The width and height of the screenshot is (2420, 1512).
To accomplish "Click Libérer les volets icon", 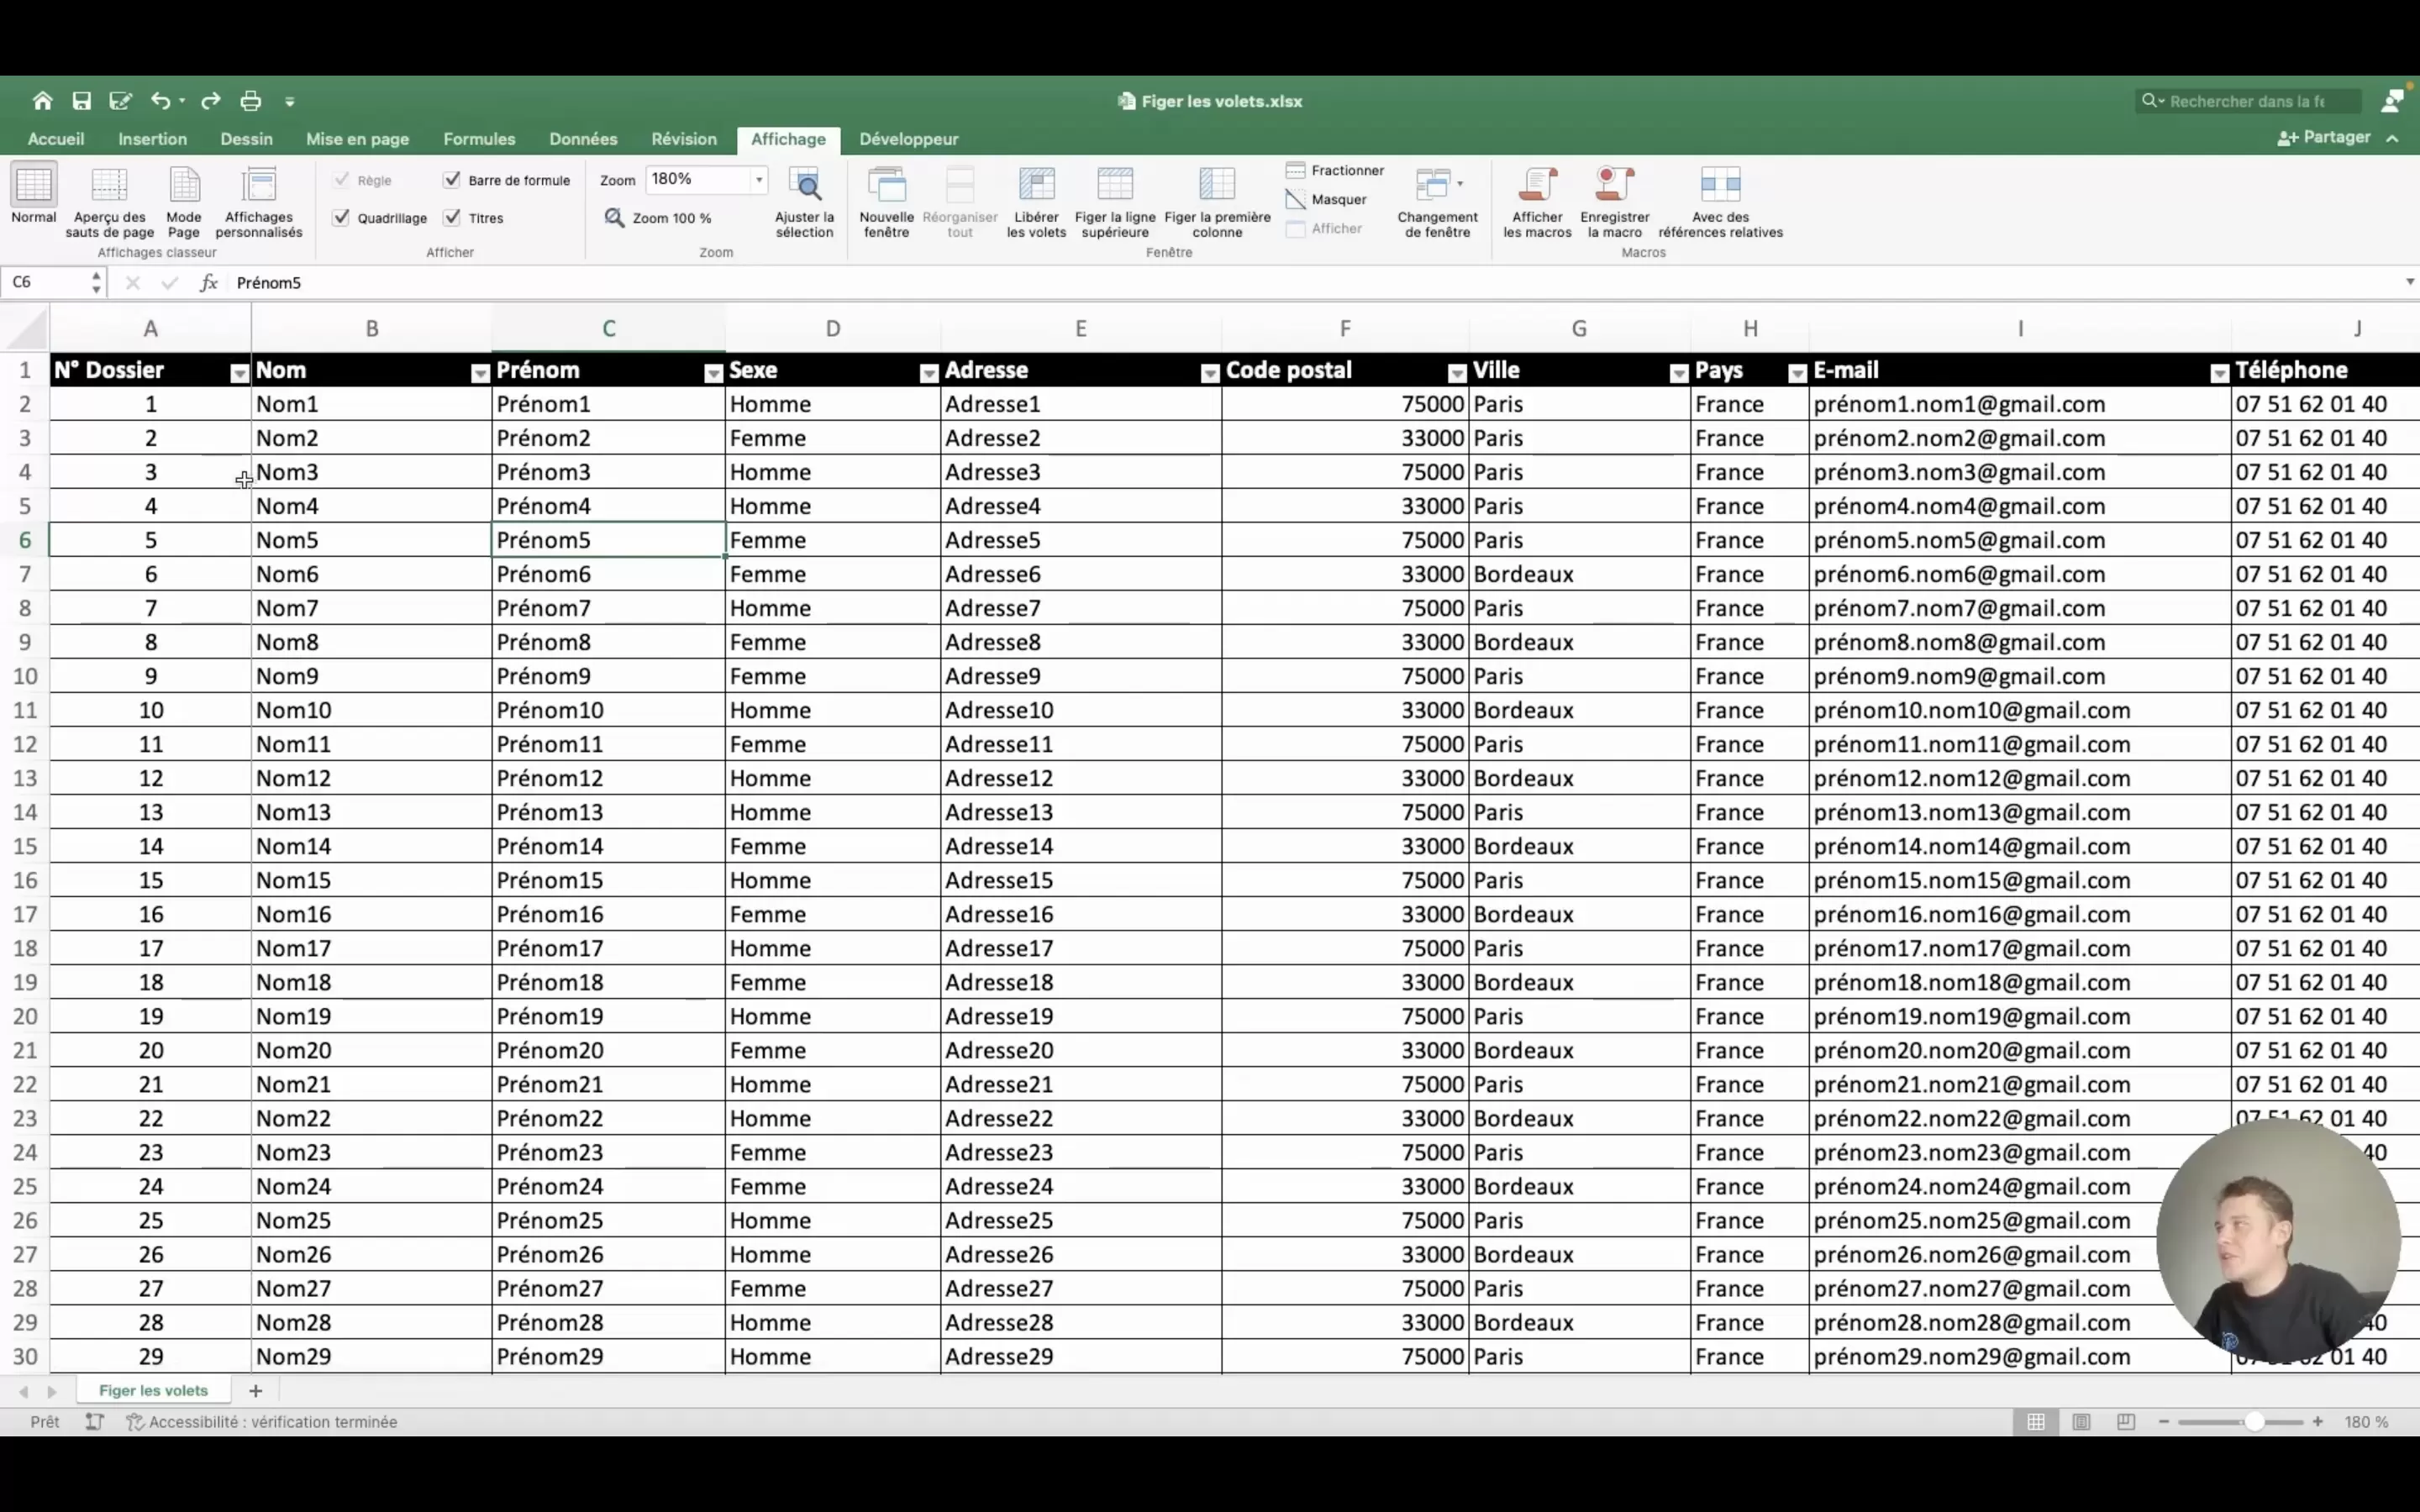I will tap(1036, 185).
